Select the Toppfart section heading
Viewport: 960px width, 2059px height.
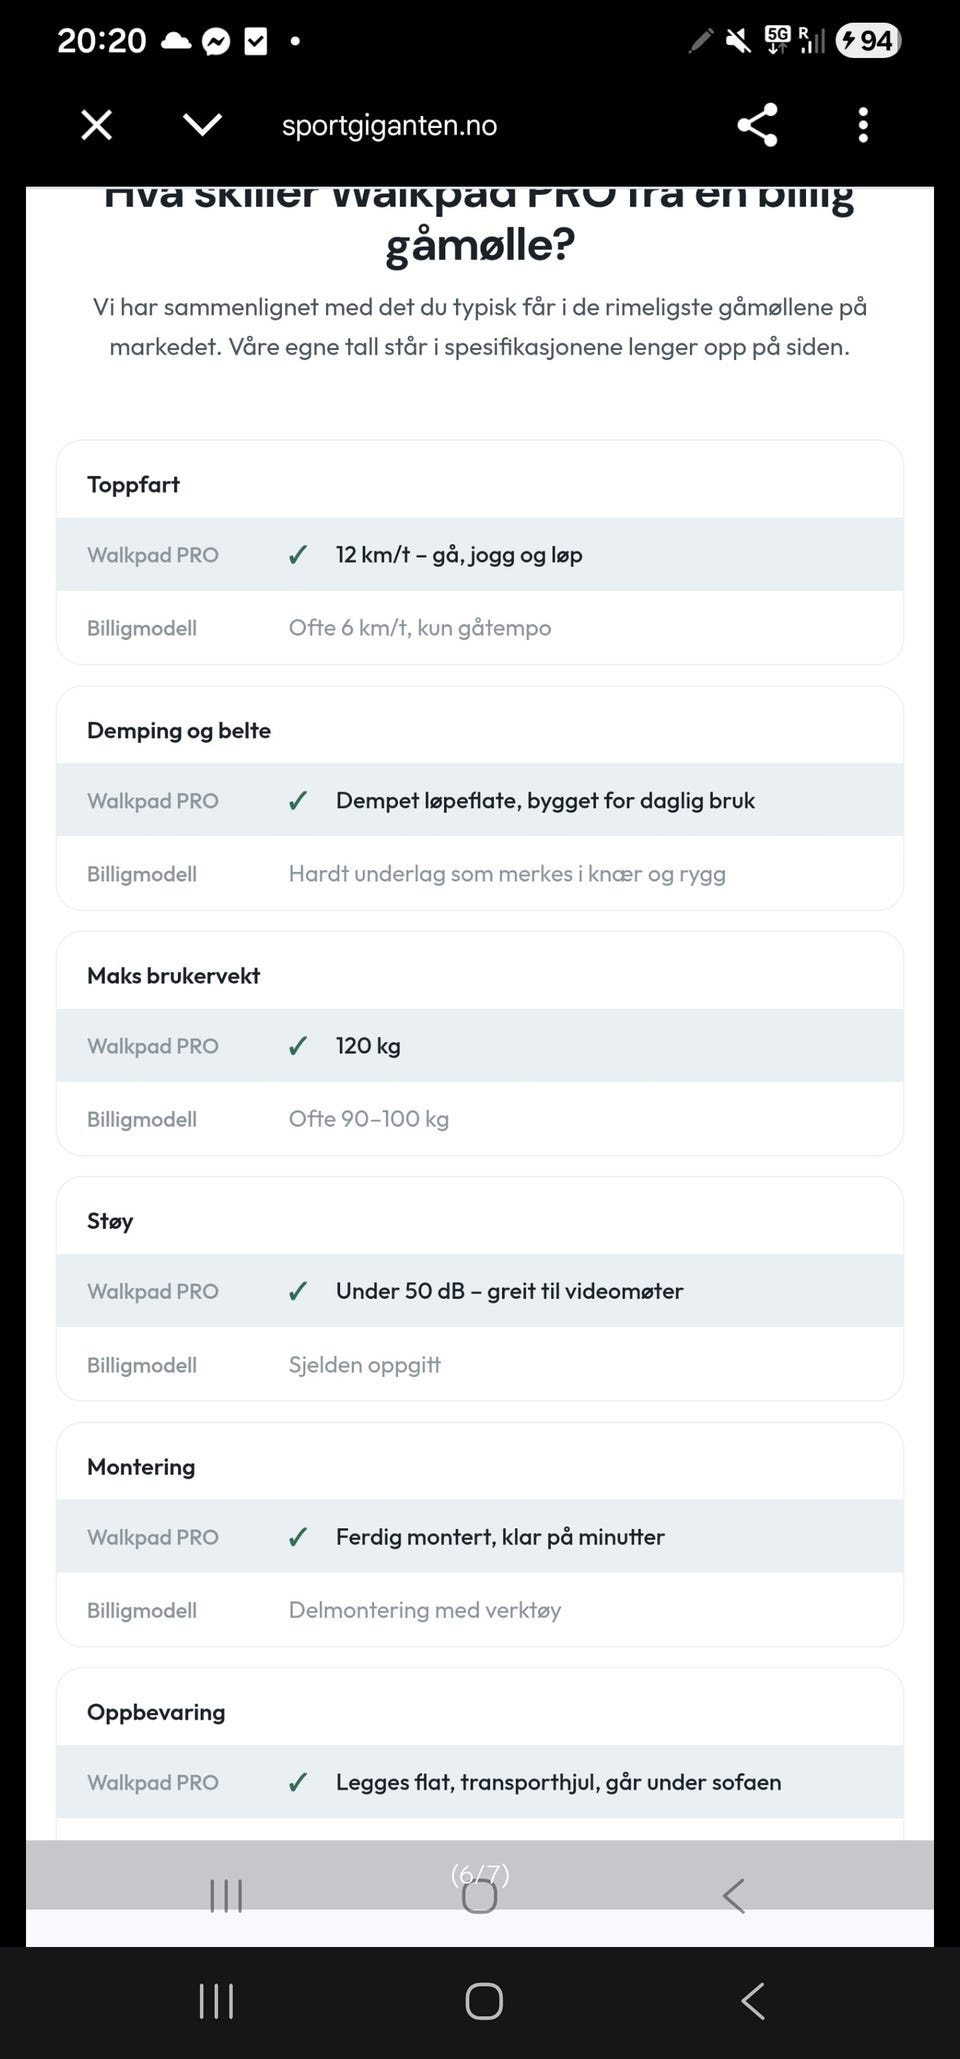tap(133, 485)
